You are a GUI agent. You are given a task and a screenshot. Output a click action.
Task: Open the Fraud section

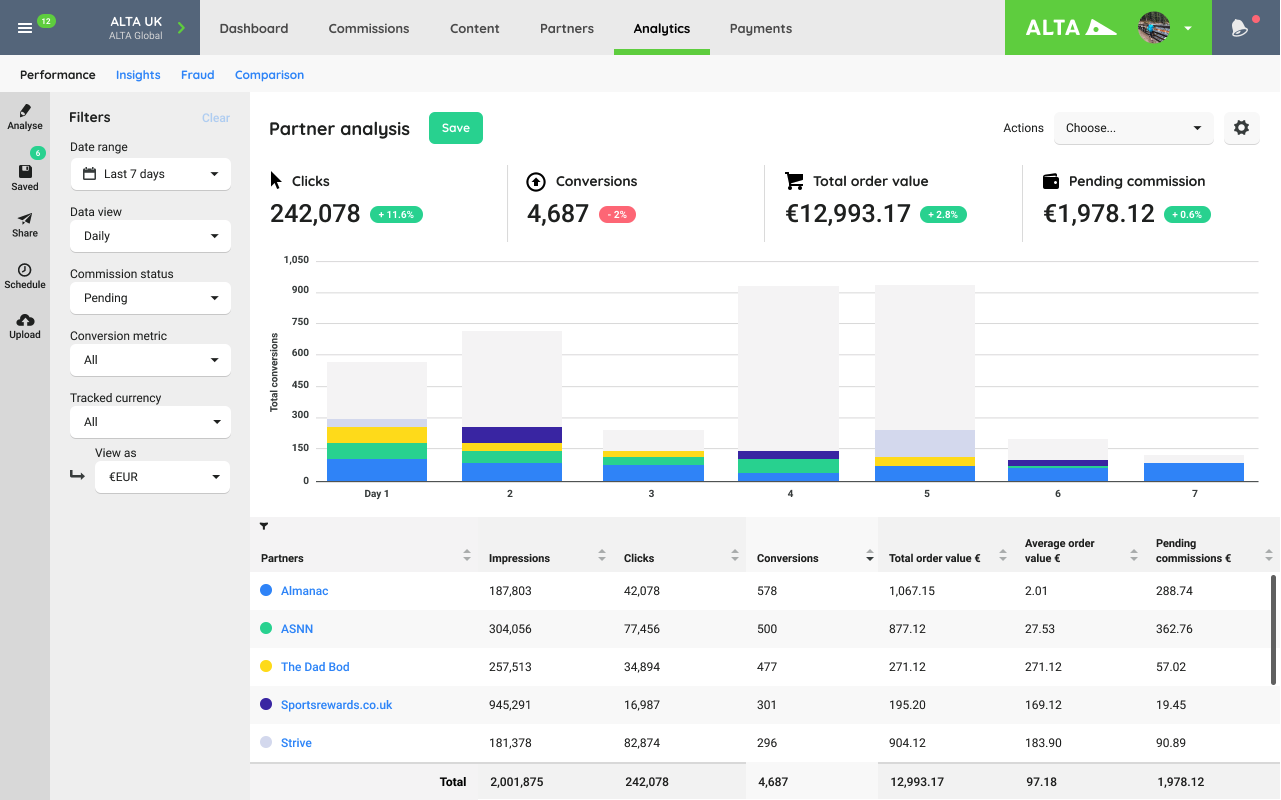click(197, 74)
